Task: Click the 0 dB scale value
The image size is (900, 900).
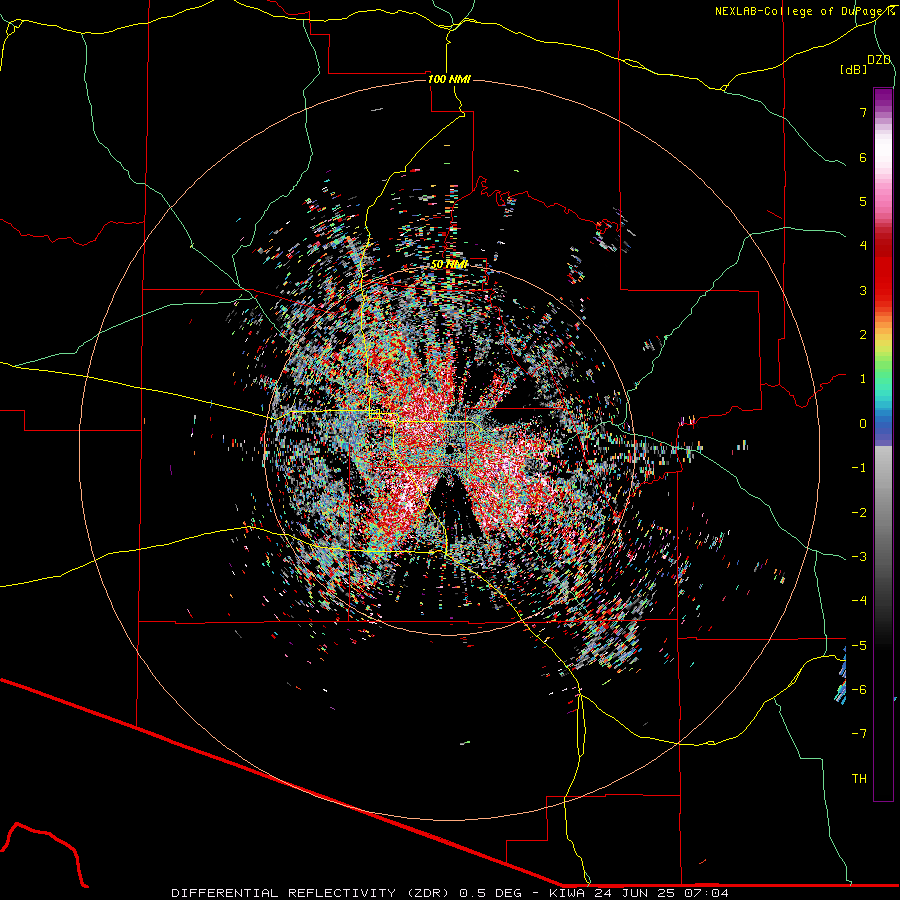Action: (x=863, y=424)
